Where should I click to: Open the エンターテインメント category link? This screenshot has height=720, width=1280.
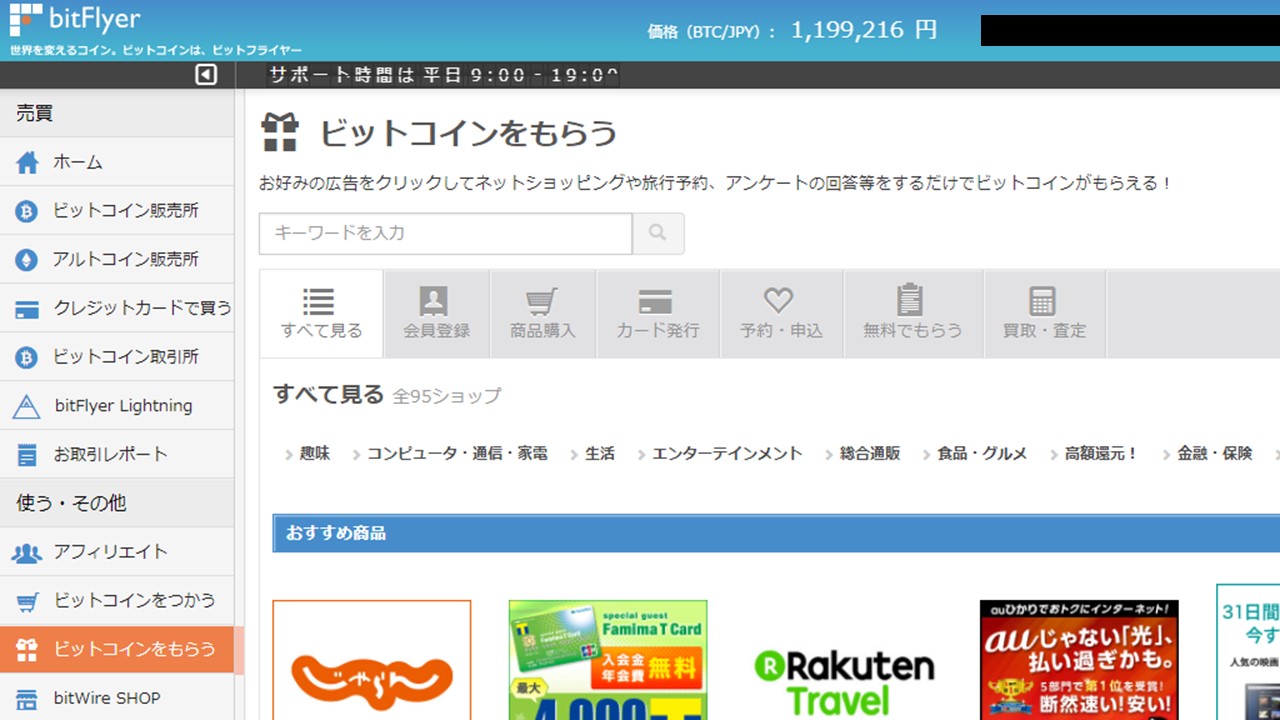click(x=726, y=452)
